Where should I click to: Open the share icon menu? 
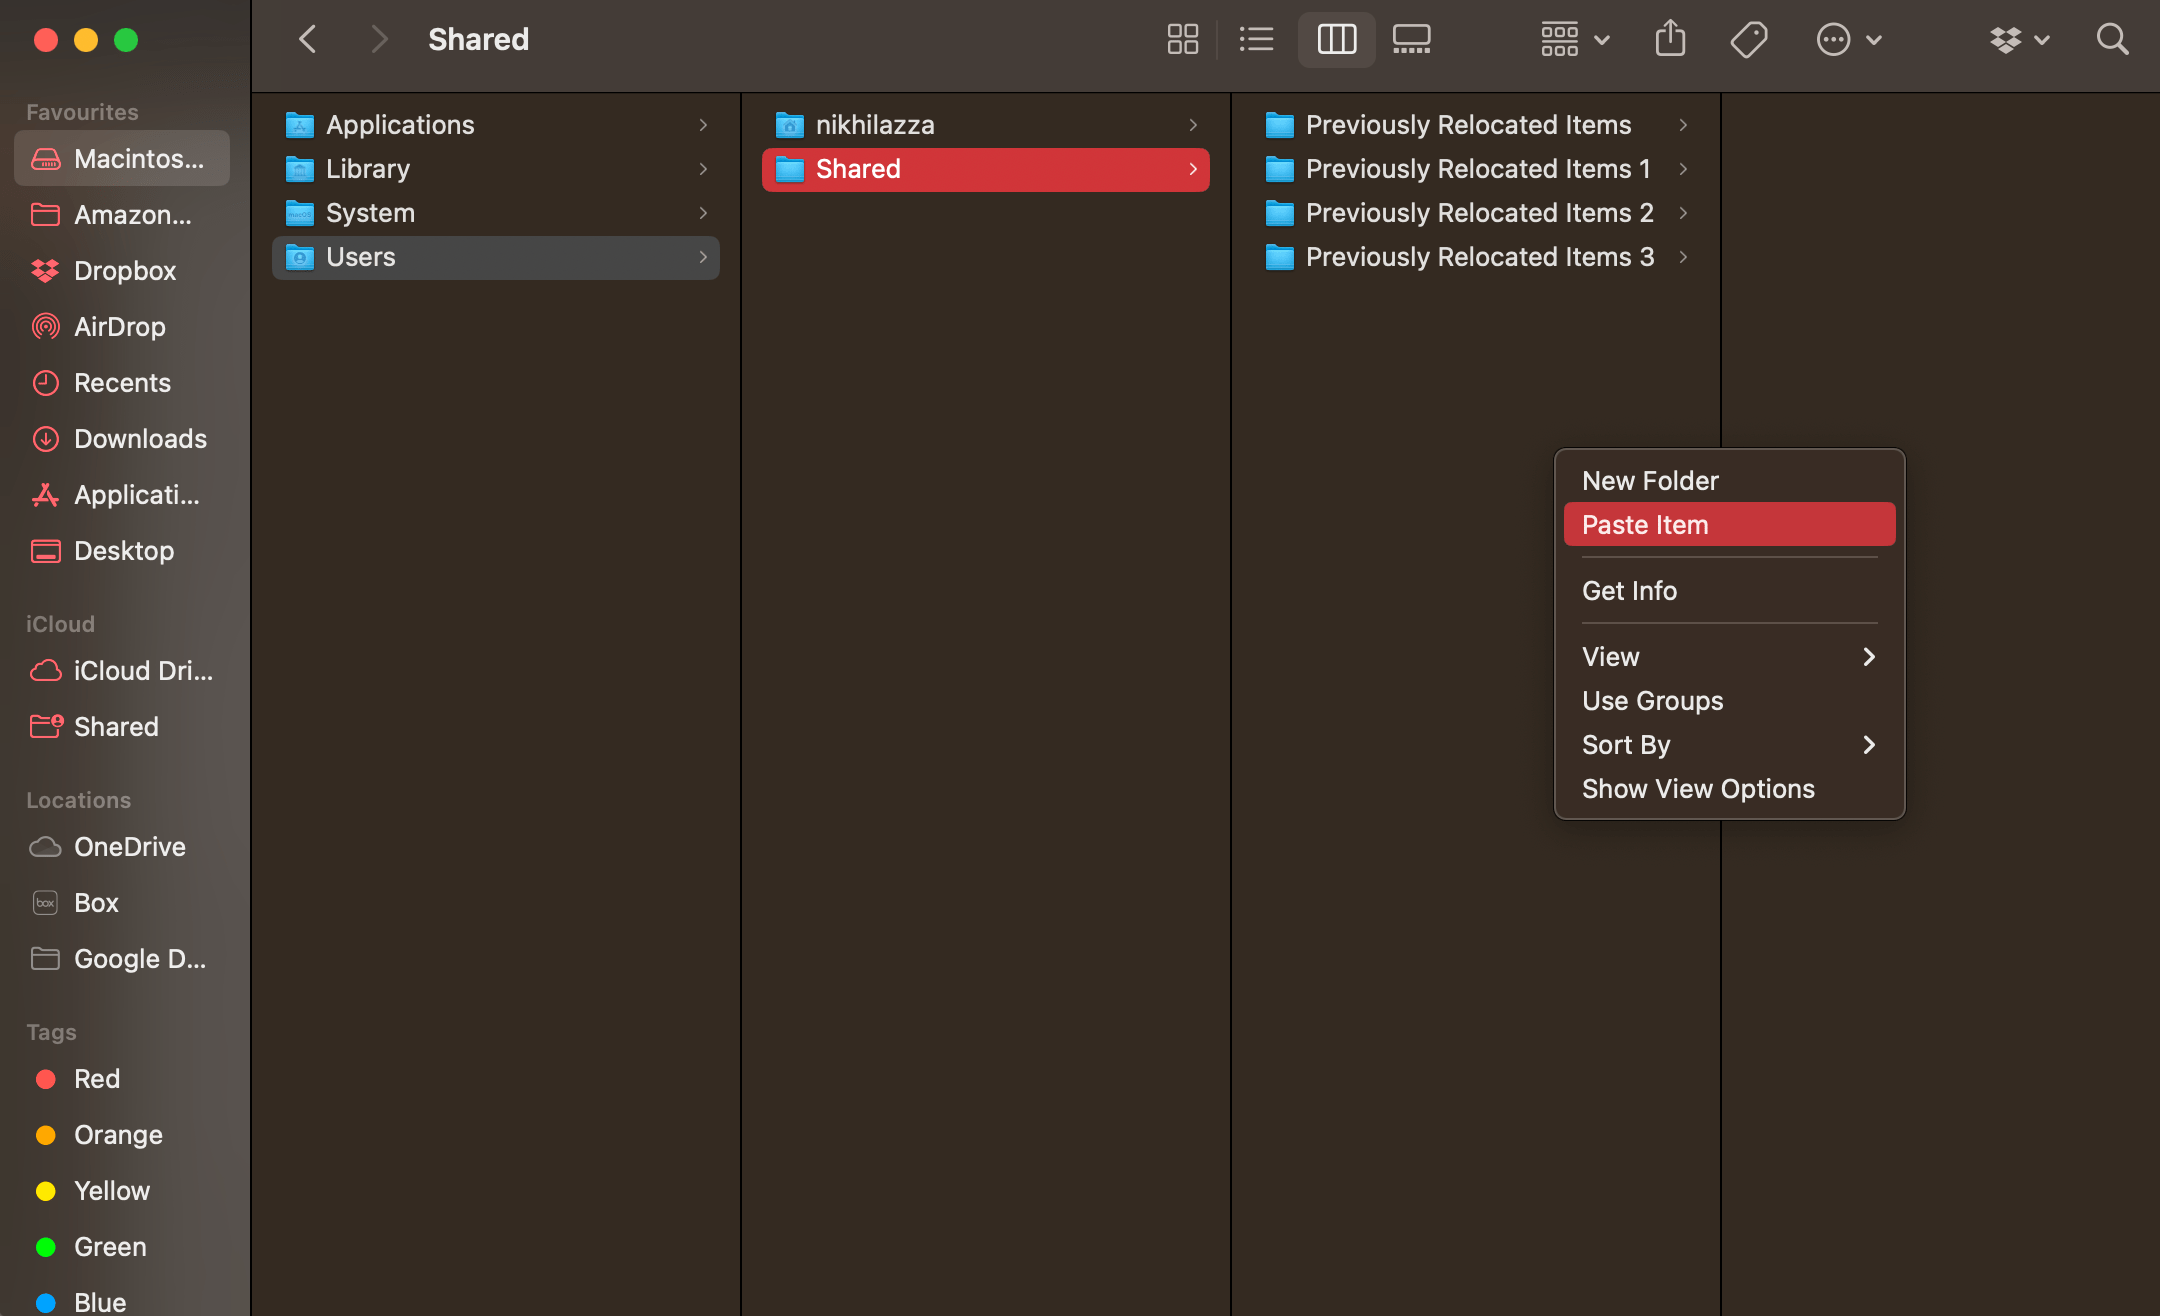click(x=1671, y=40)
